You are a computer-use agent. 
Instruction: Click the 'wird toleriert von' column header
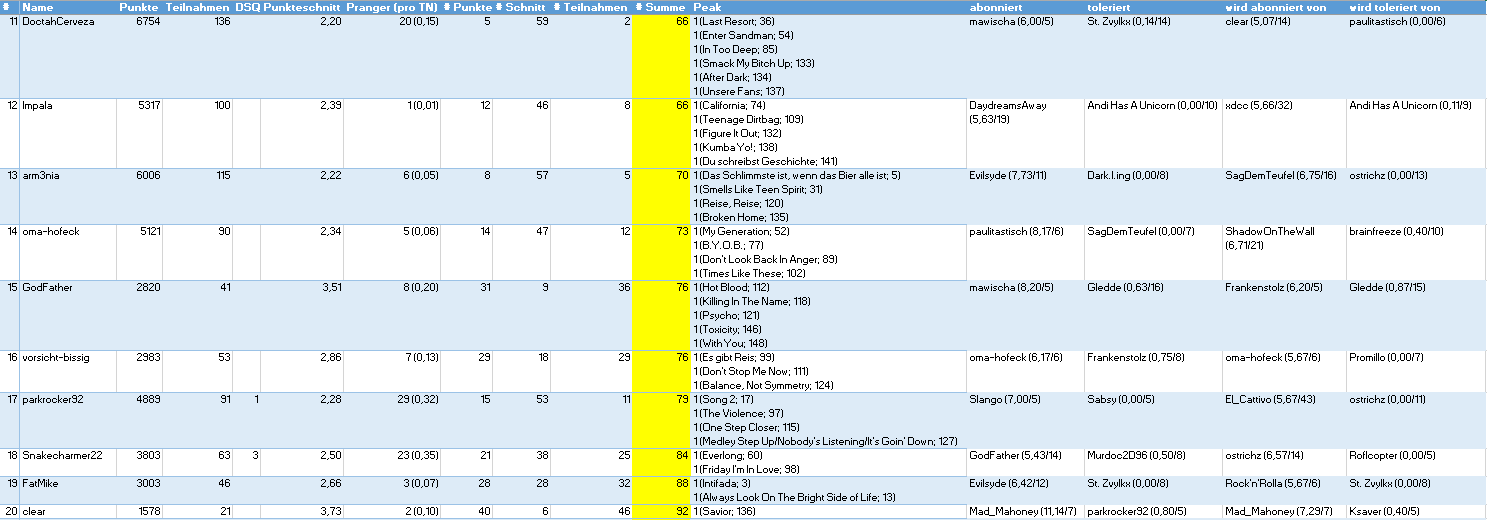coord(1394,7)
